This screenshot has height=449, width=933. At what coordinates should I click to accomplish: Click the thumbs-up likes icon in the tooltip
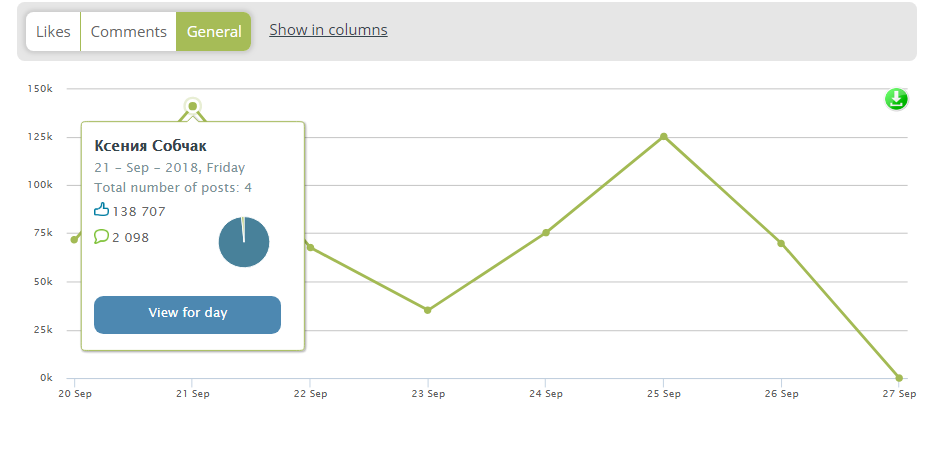click(101, 210)
